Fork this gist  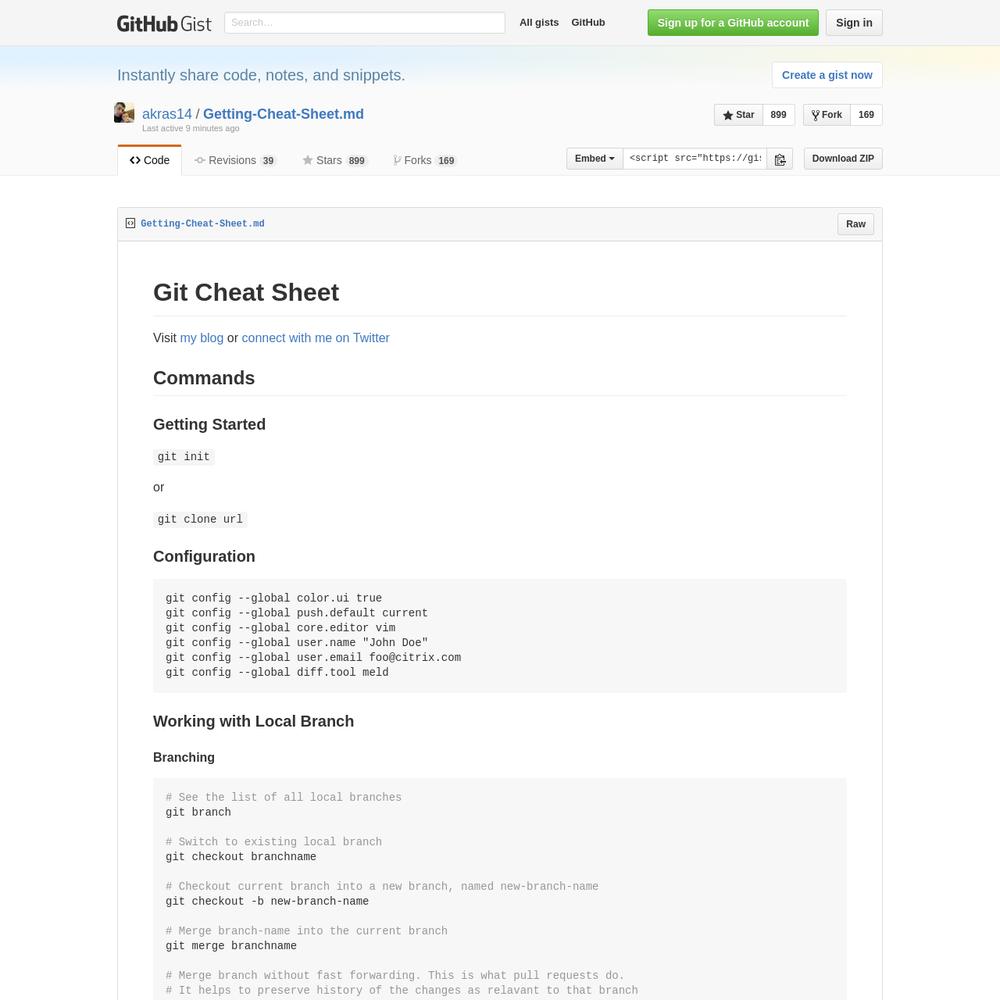pyautogui.click(x=826, y=115)
